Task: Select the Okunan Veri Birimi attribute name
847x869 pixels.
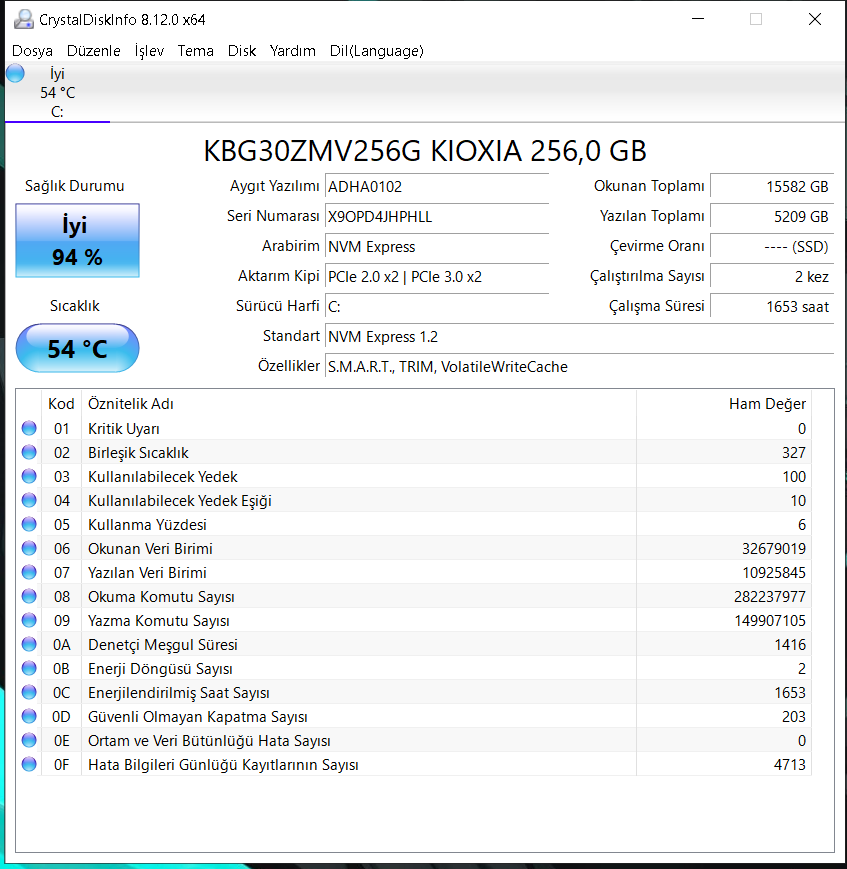Action: (150, 549)
